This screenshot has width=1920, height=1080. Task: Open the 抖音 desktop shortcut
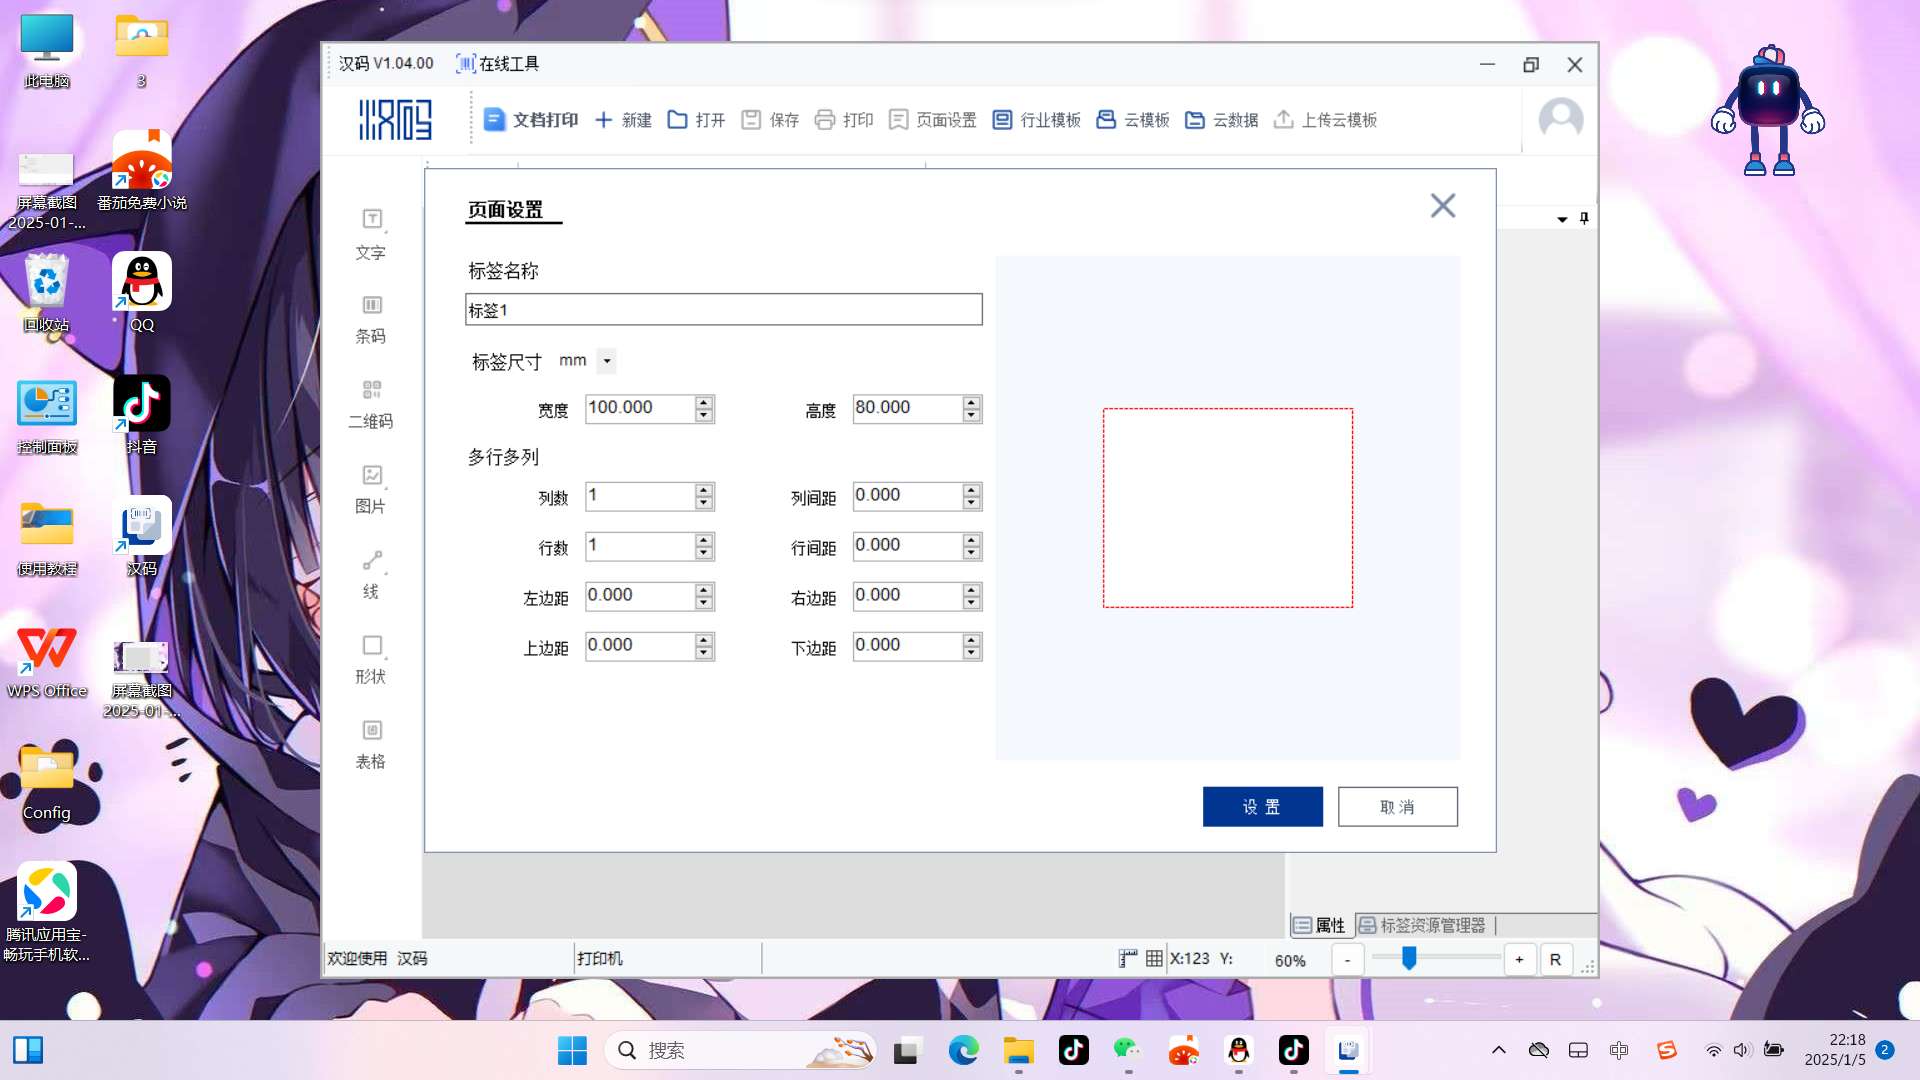pos(142,416)
